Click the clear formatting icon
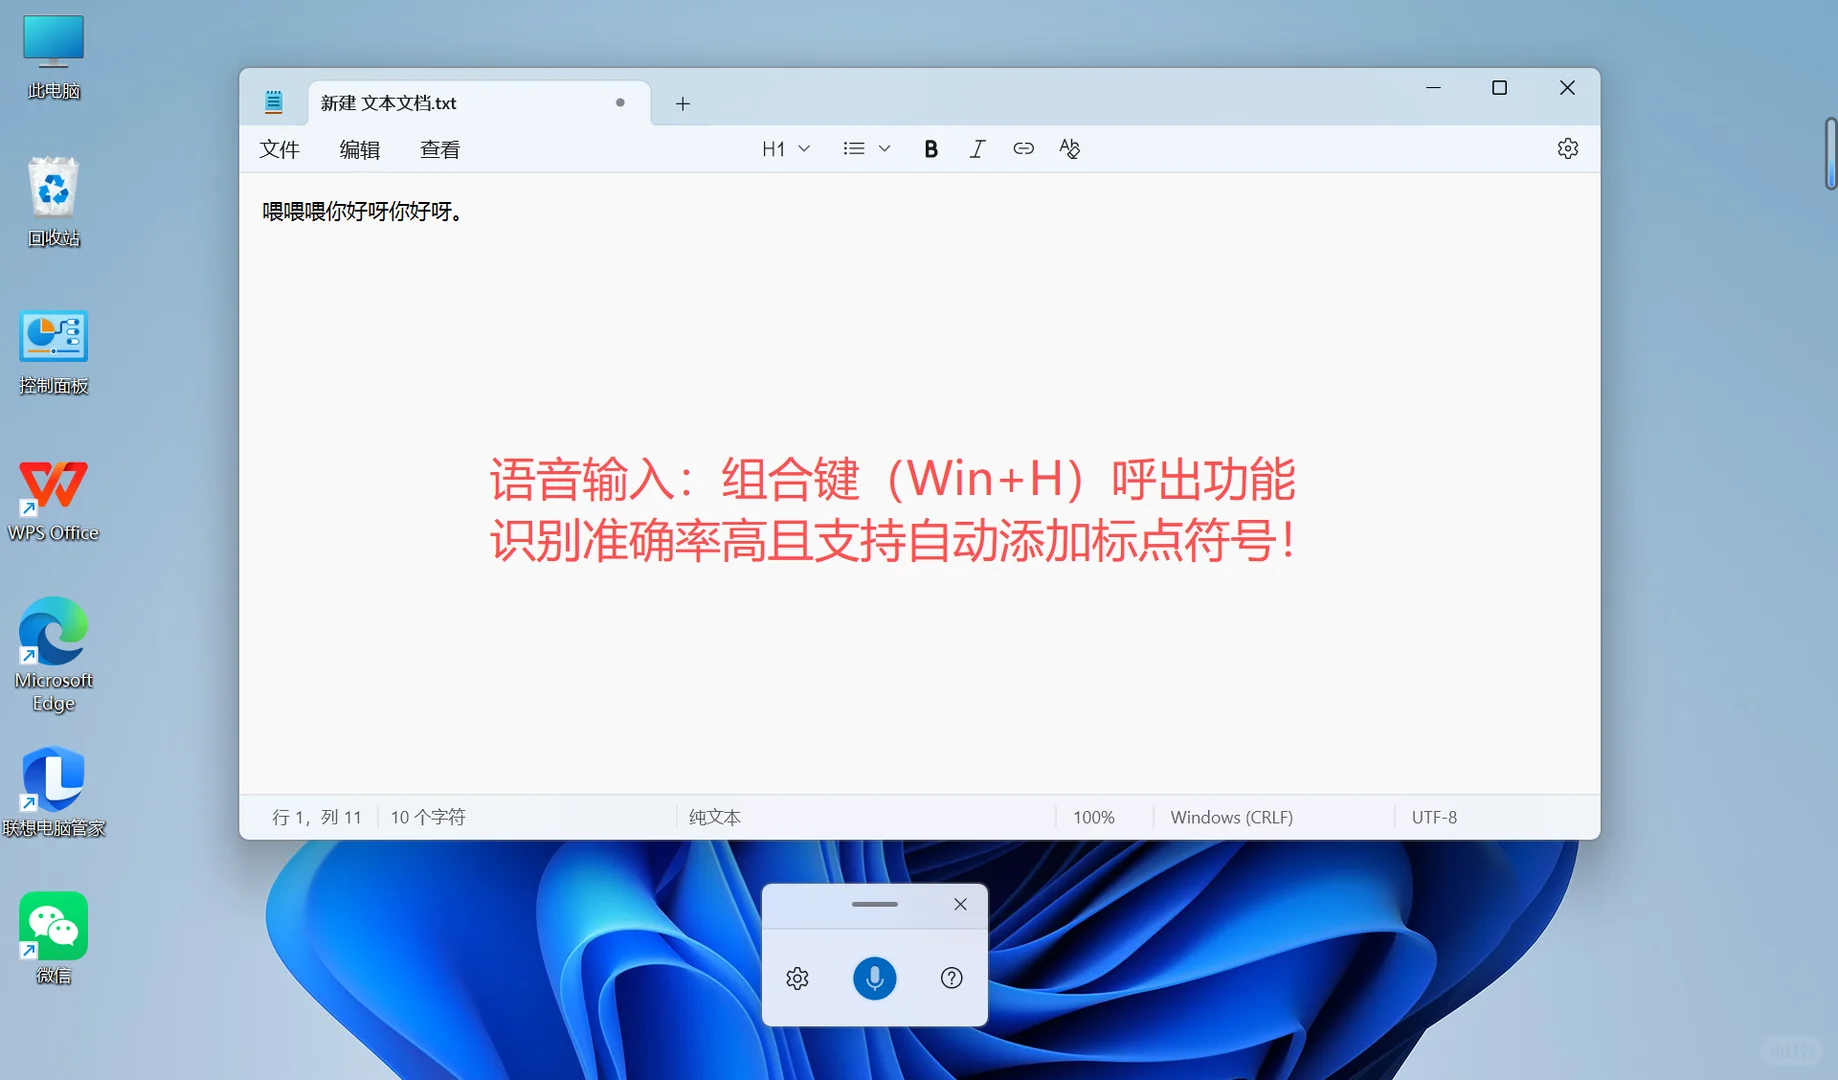 pos(1069,148)
